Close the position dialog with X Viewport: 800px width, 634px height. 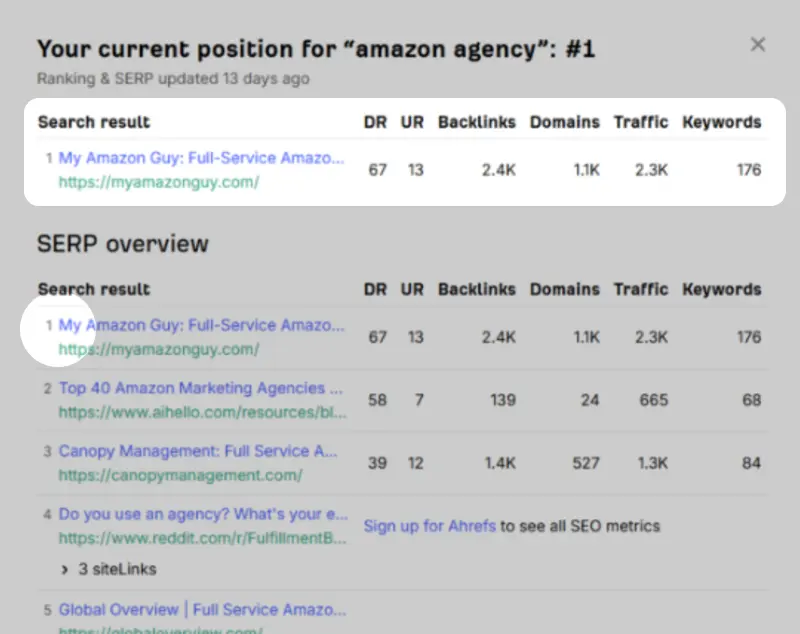click(758, 44)
